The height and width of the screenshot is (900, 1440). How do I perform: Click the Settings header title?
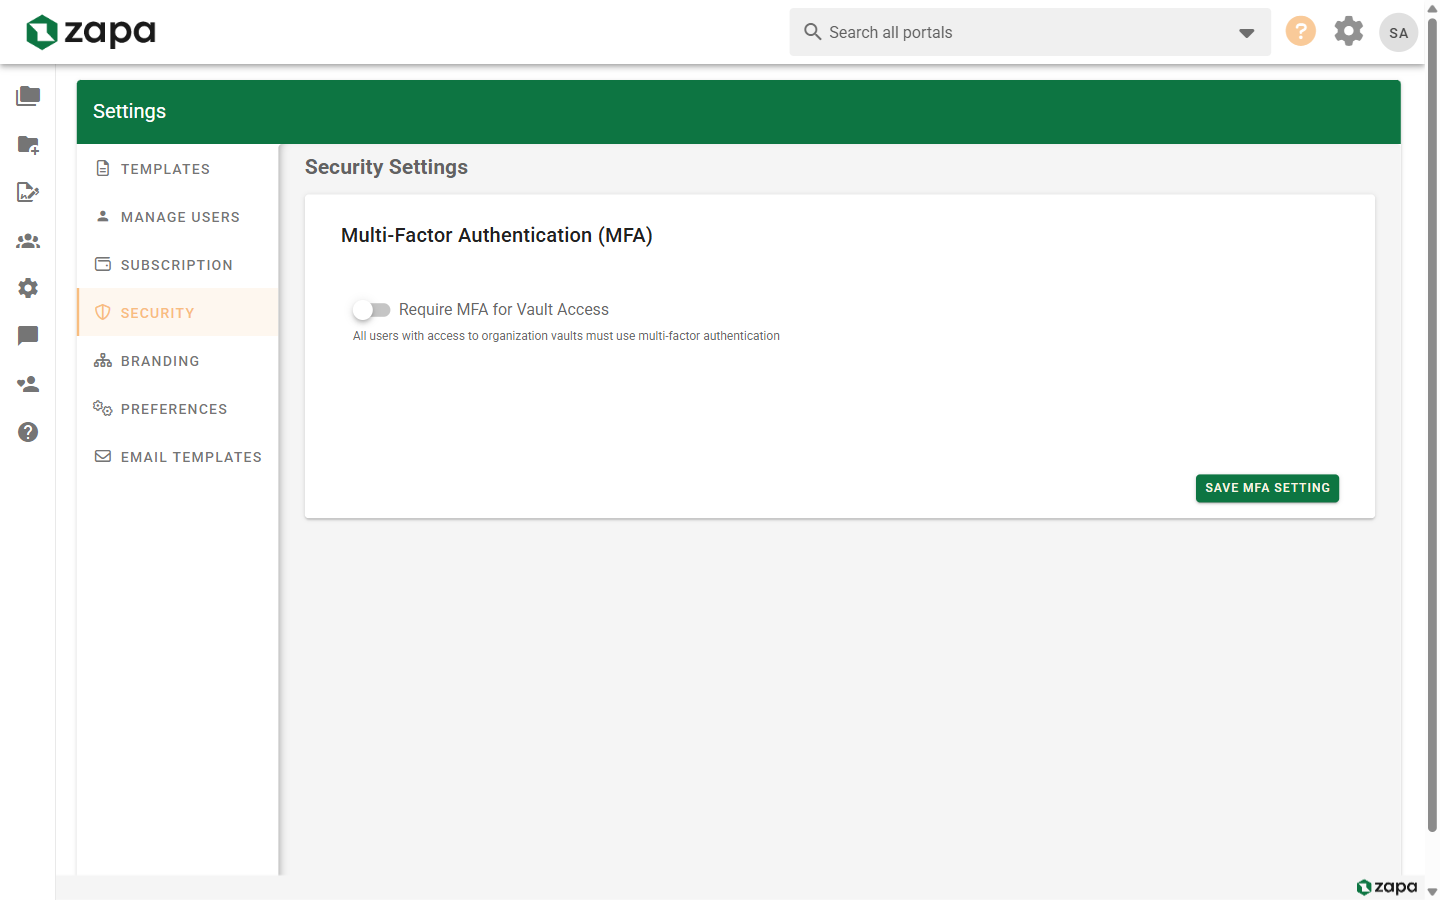[x=129, y=111]
